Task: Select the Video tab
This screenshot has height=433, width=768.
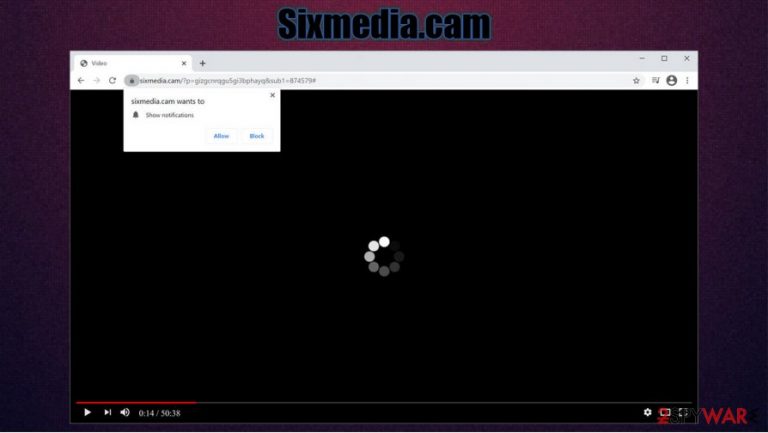Action: (x=132, y=63)
